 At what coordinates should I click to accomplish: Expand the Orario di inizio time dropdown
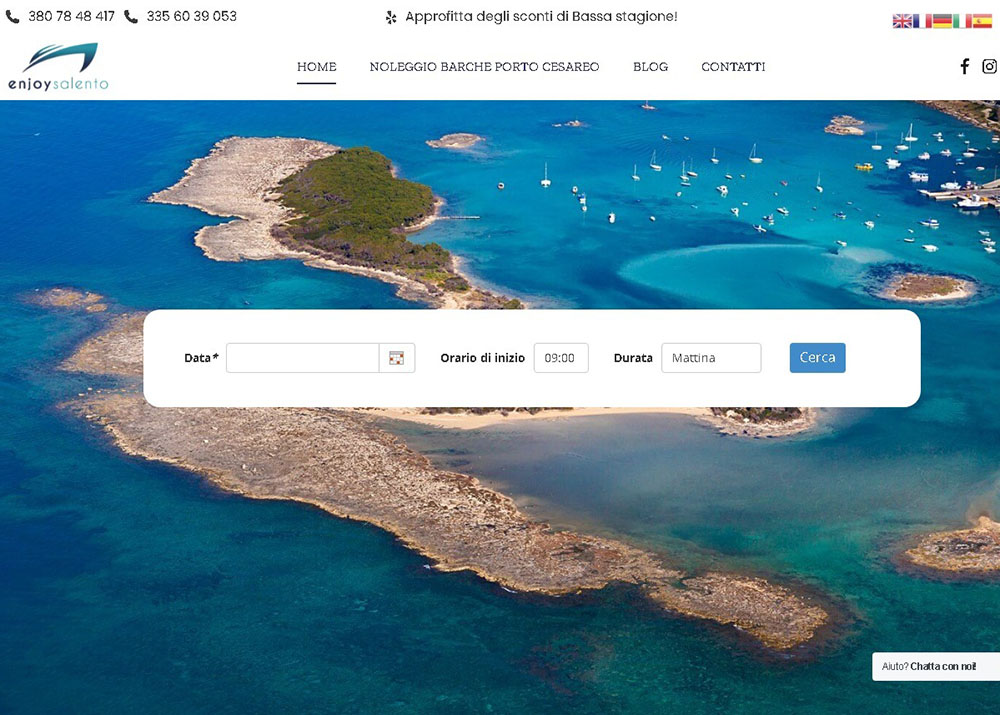[561, 358]
